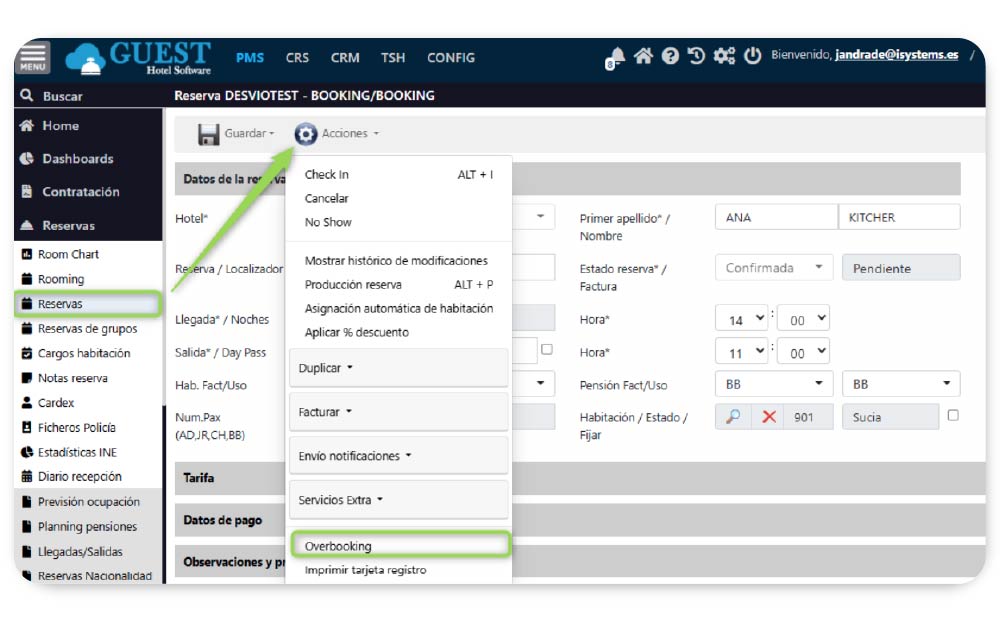Select Overbooking from the Acciones menu
Viewport: 1000px width, 624px height.
click(x=338, y=546)
